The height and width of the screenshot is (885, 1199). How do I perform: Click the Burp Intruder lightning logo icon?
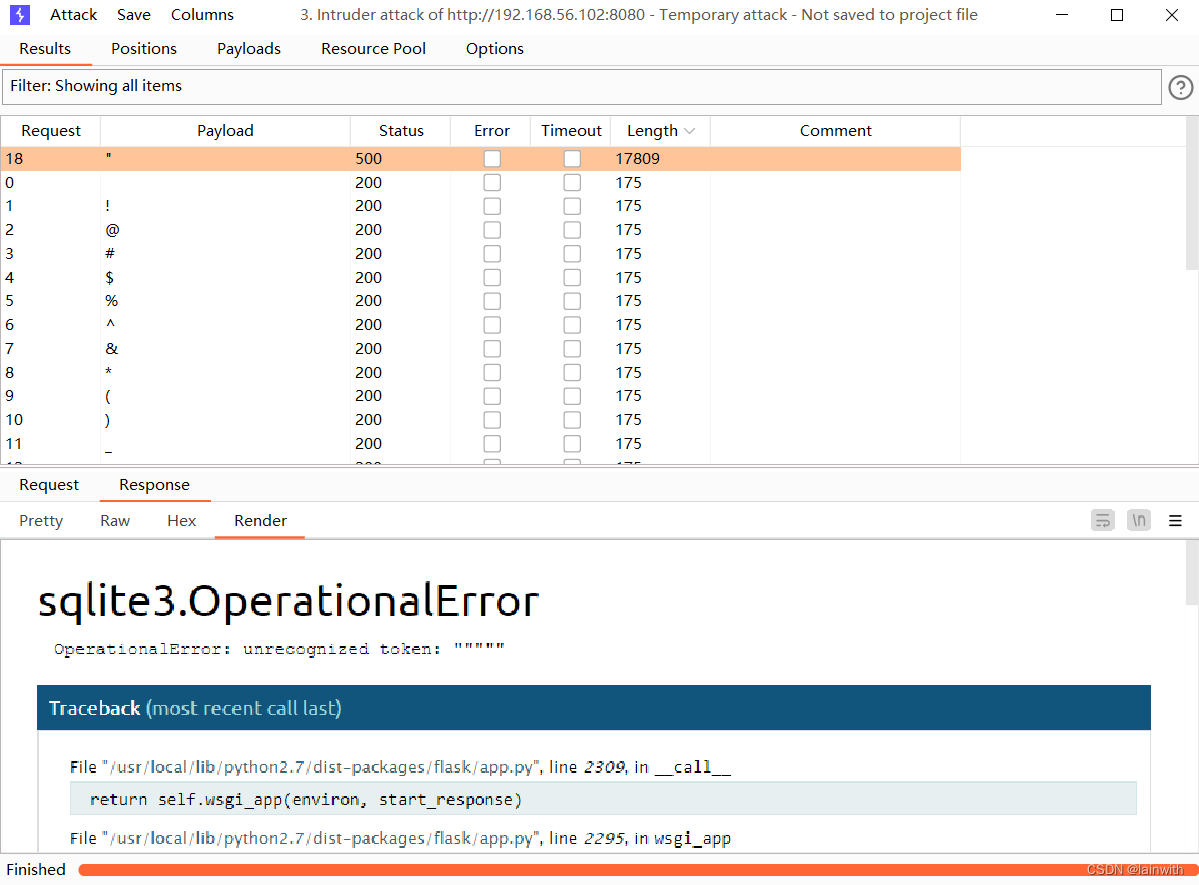pos(20,15)
